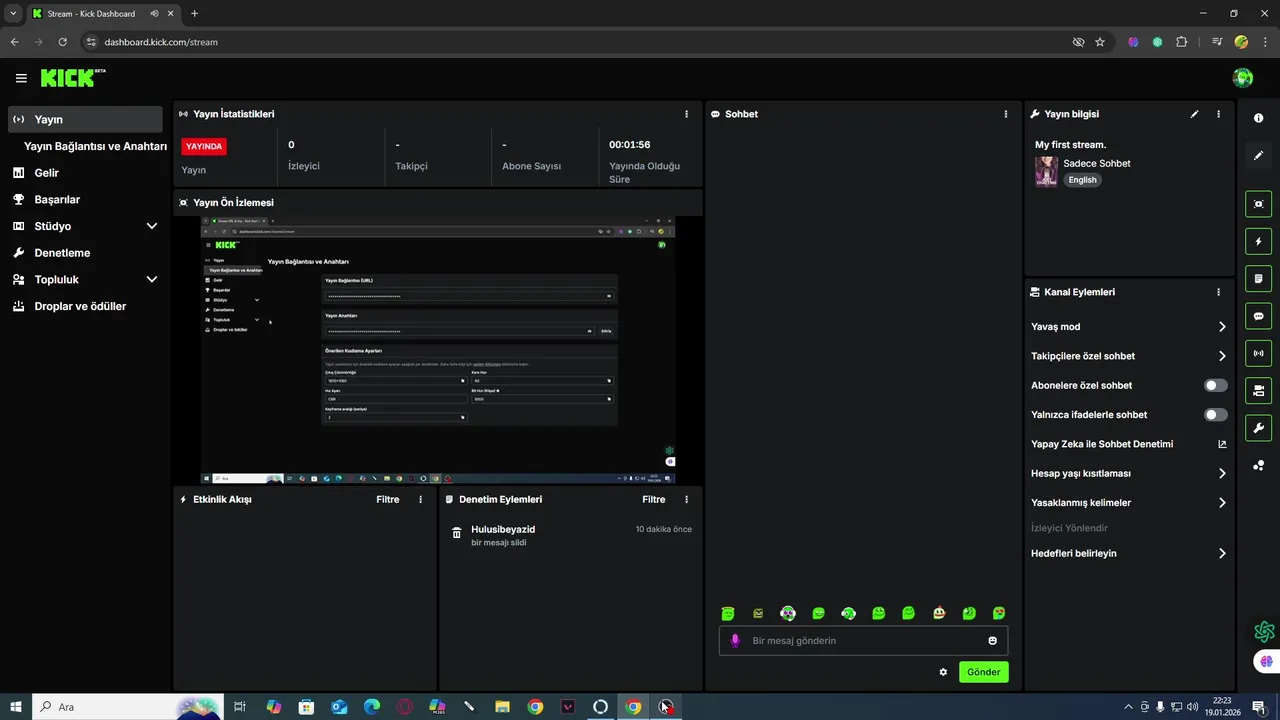Click the Sadece Sohbet category thumbnail
Image resolution: width=1280 pixels, height=720 pixels.
pos(1046,171)
